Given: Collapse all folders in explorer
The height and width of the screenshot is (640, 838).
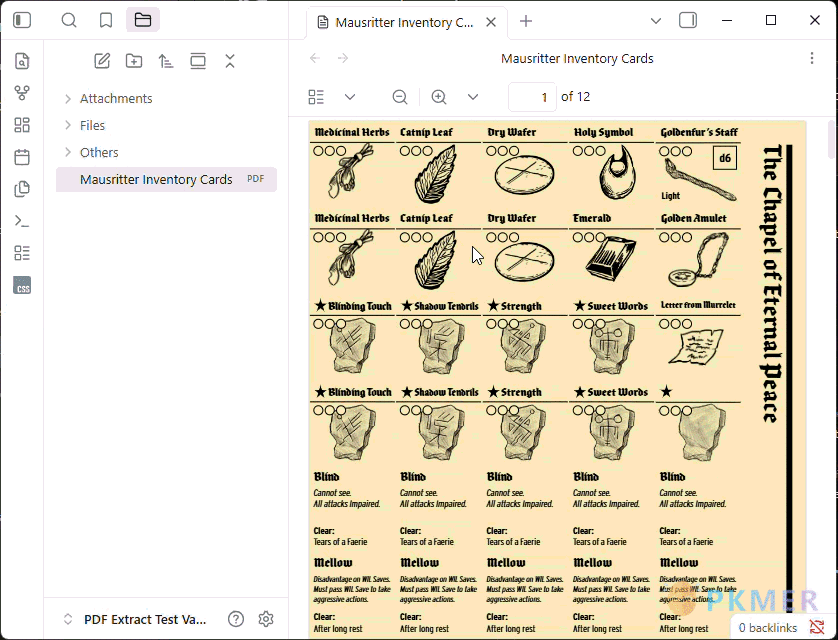Looking at the screenshot, I should pyautogui.click(x=230, y=61).
